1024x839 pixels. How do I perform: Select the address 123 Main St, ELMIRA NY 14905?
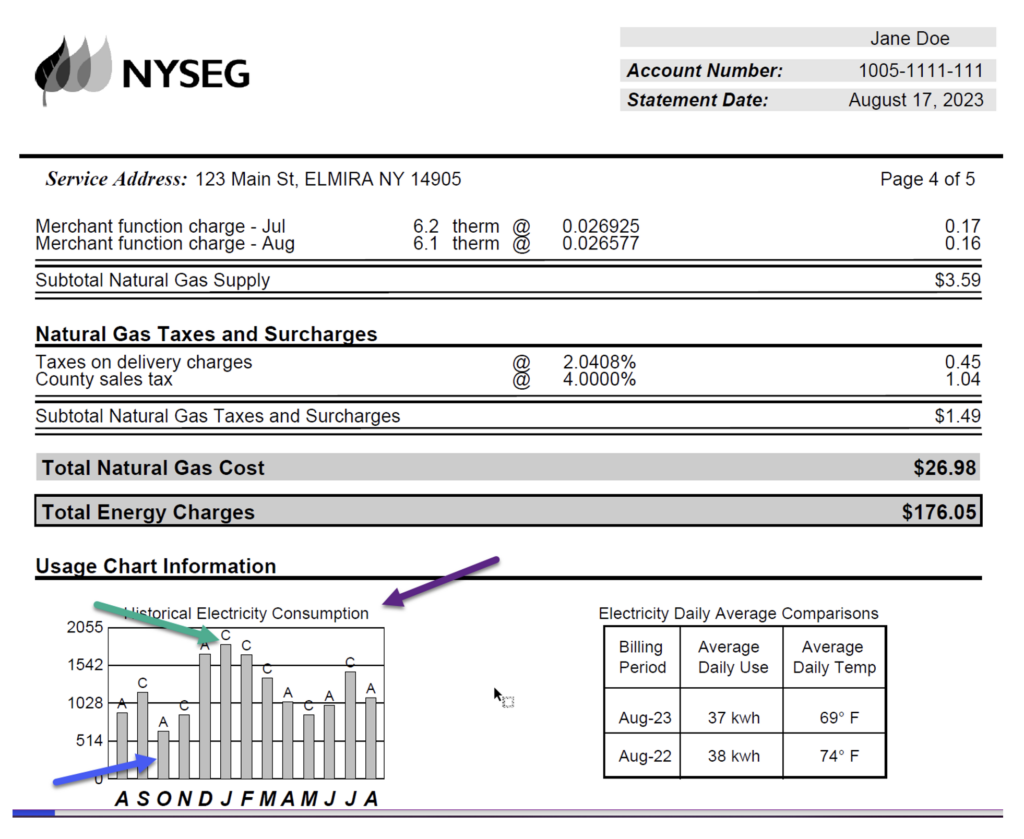click(x=328, y=179)
